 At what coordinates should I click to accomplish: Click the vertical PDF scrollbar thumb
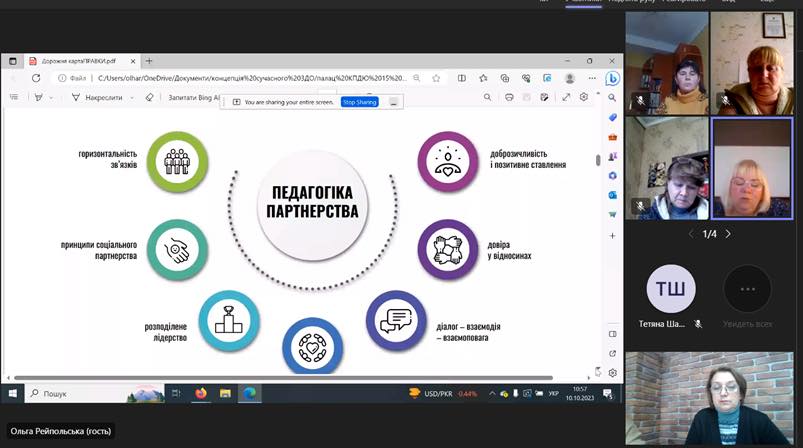tap(598, 160)
